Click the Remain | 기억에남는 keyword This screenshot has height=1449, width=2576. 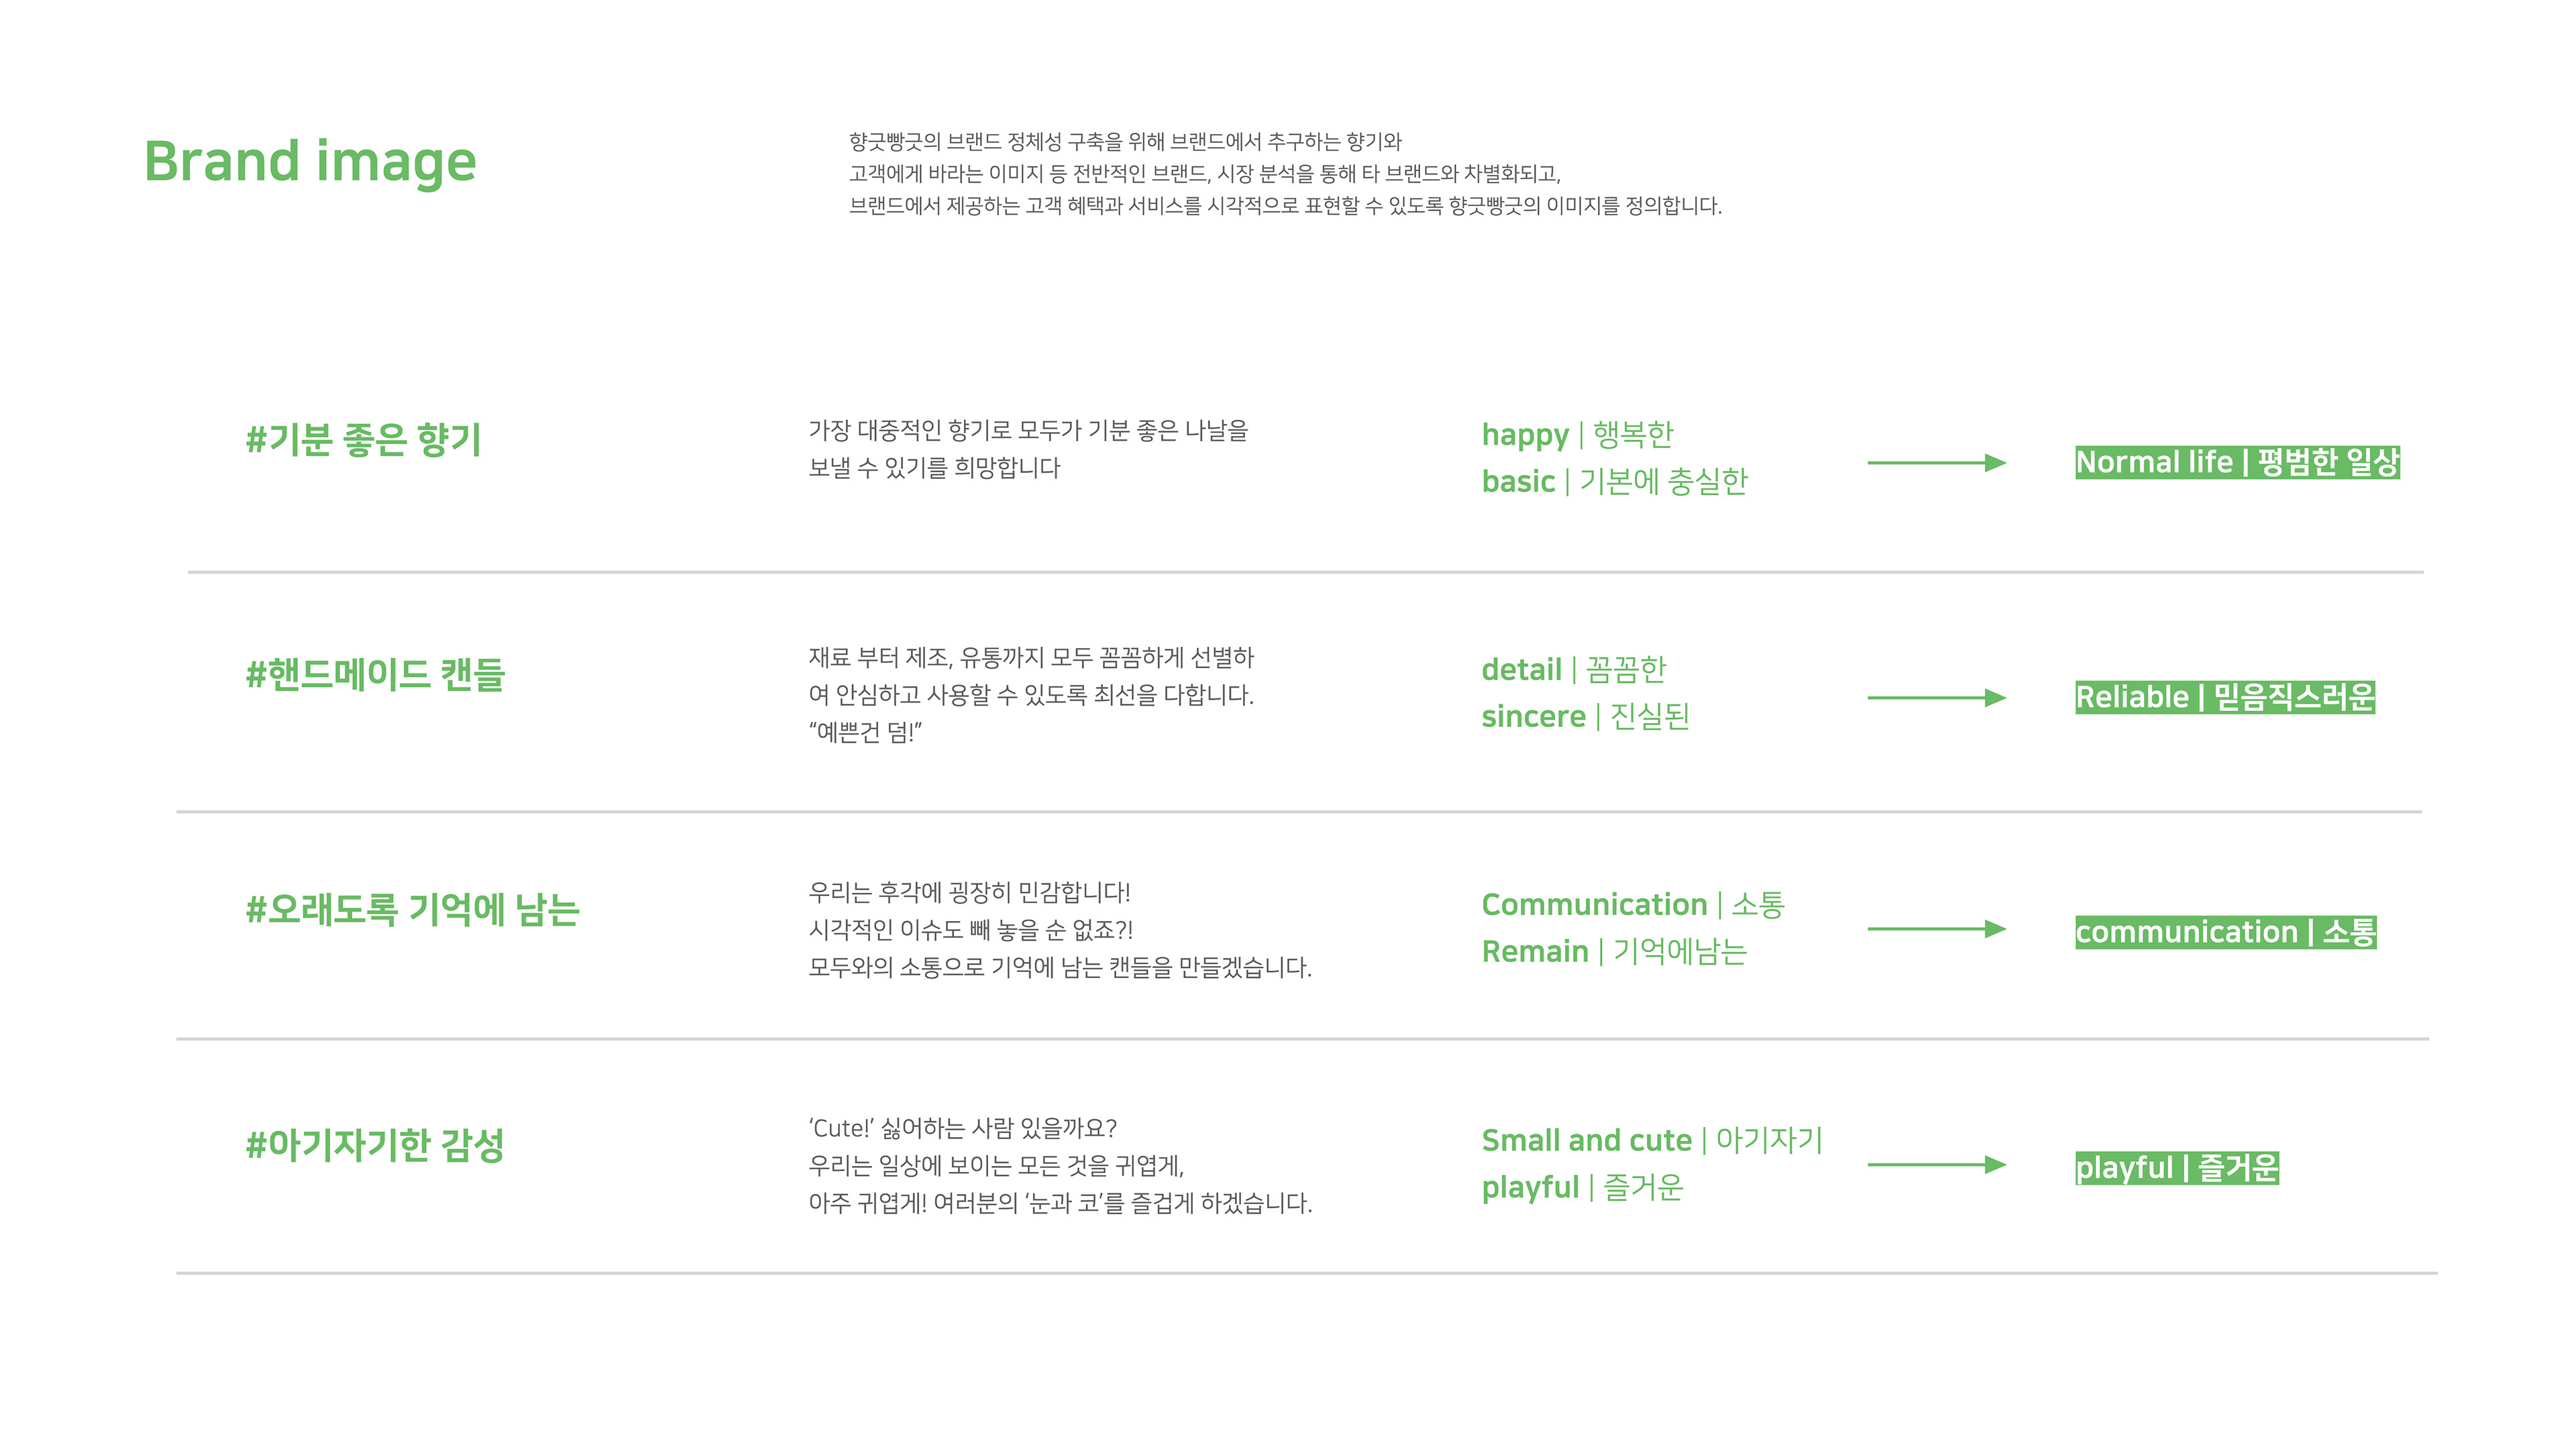1614,951
